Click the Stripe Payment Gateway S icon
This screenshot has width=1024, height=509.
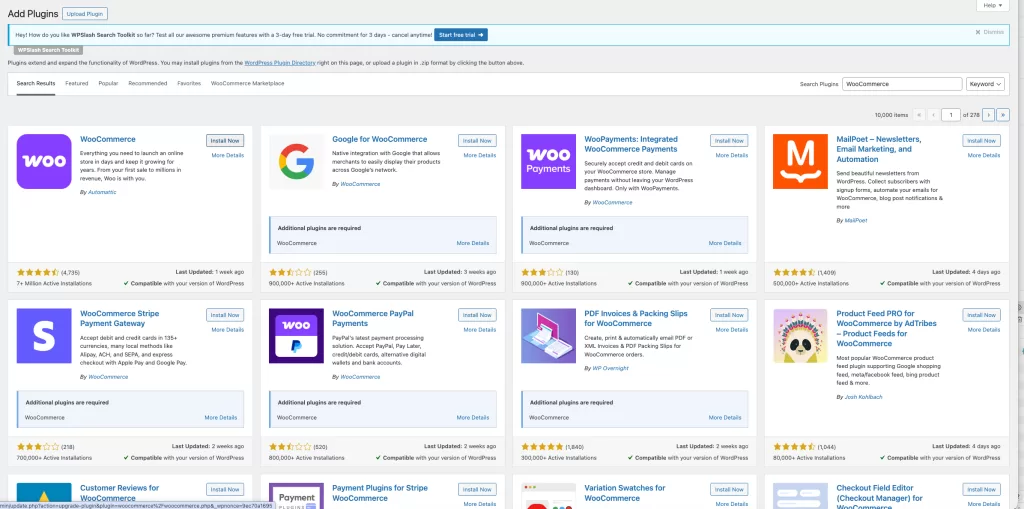(x=44, y=336)
